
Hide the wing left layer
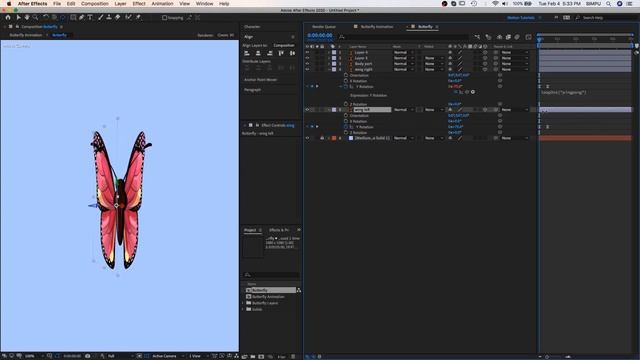click(307, 110)
